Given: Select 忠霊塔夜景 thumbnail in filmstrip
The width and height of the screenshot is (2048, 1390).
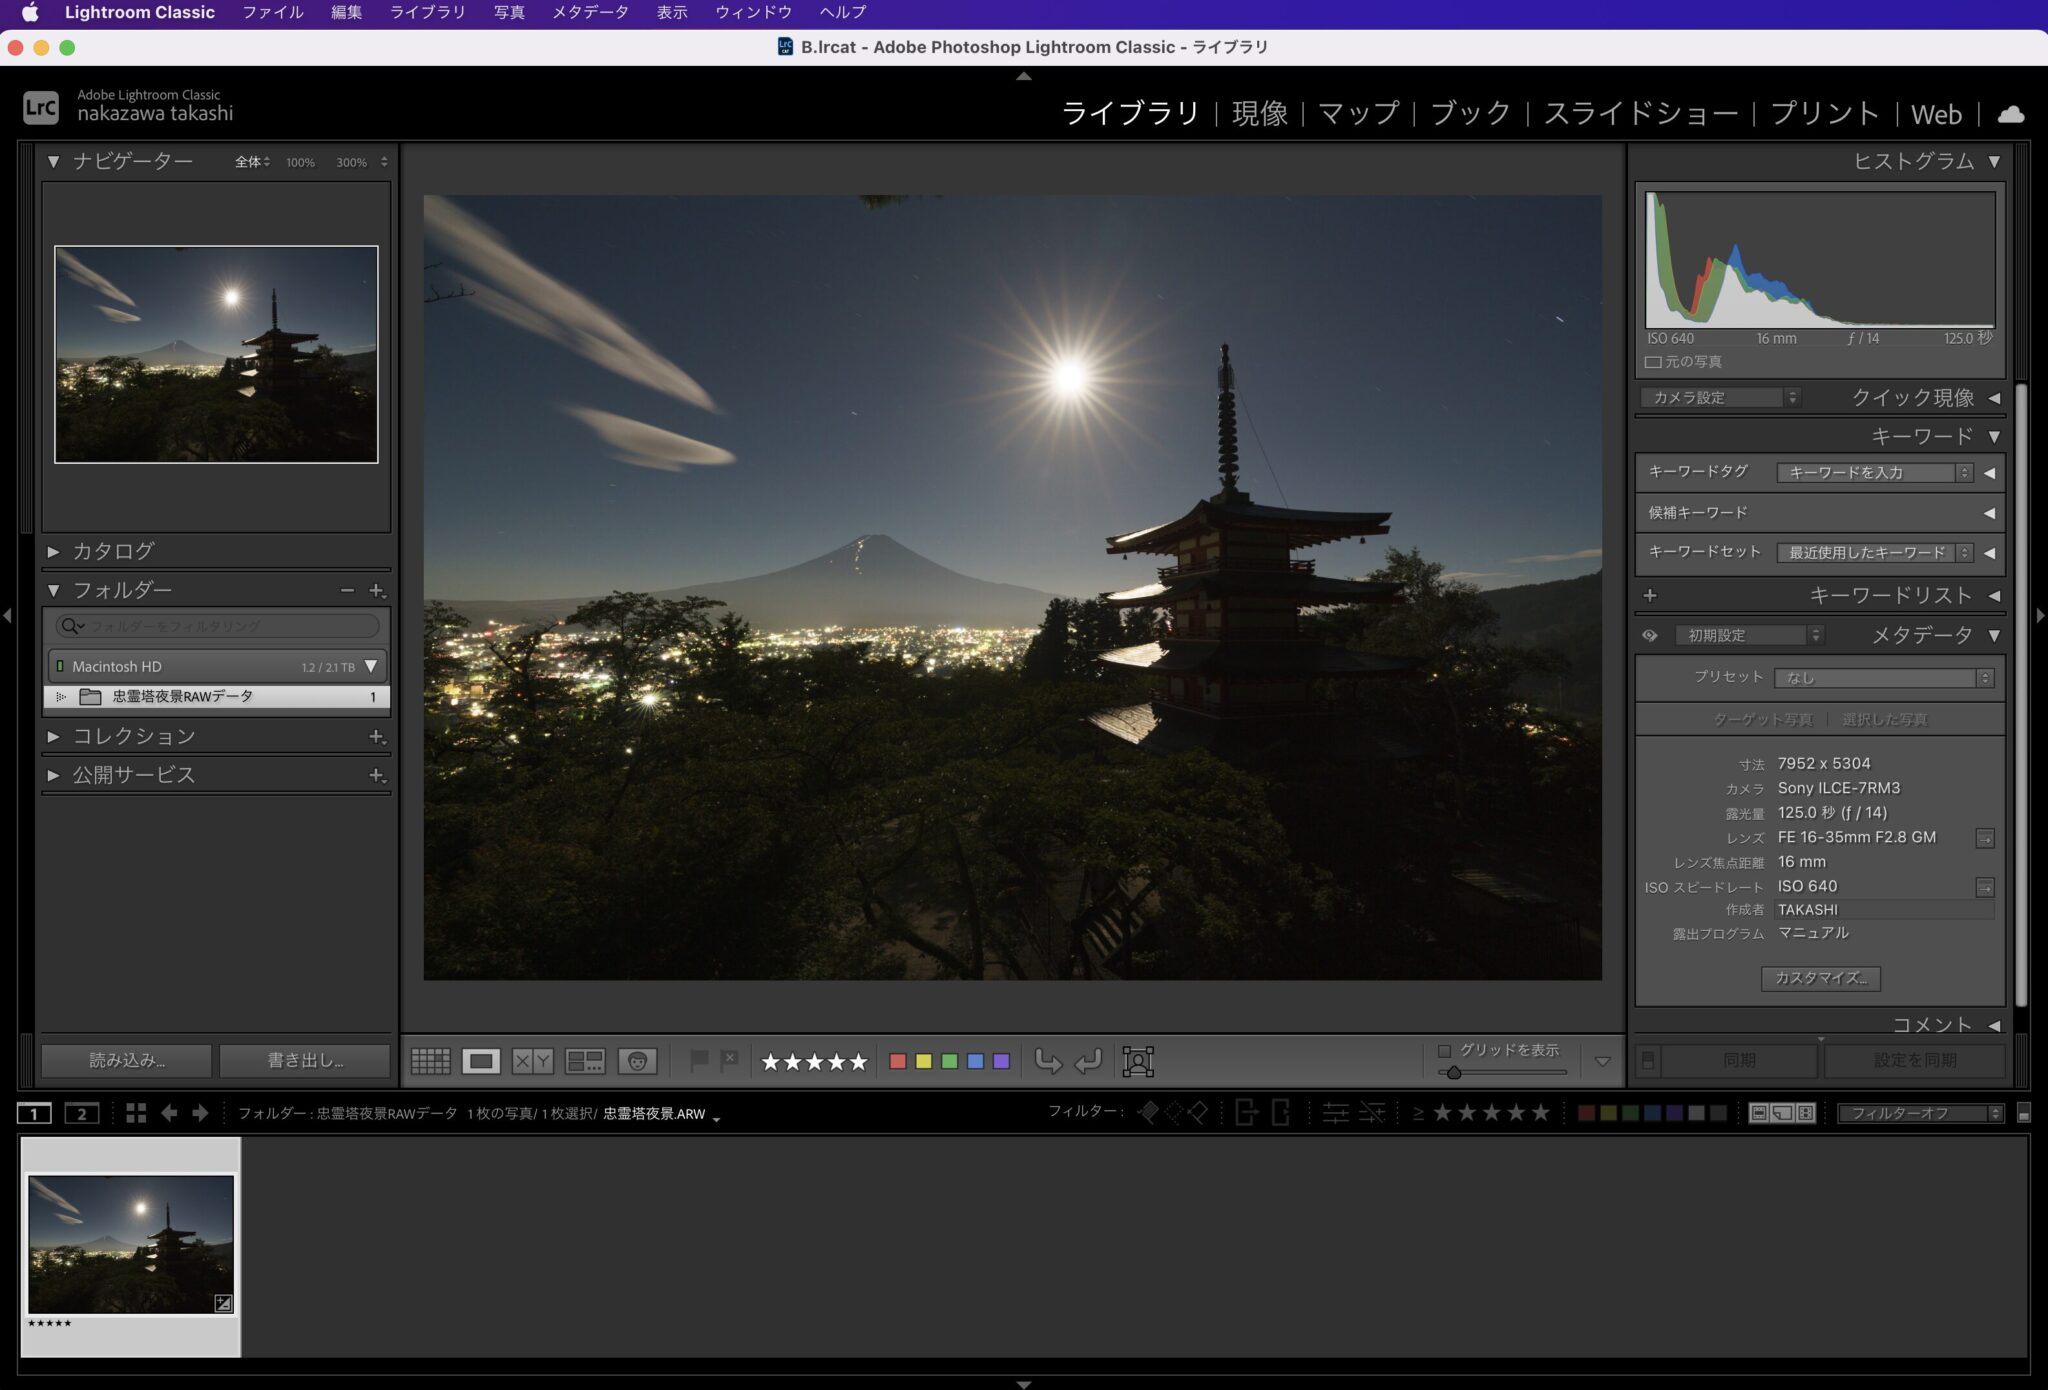Looking at the screenshot, I should click(x=131, y=1244).
